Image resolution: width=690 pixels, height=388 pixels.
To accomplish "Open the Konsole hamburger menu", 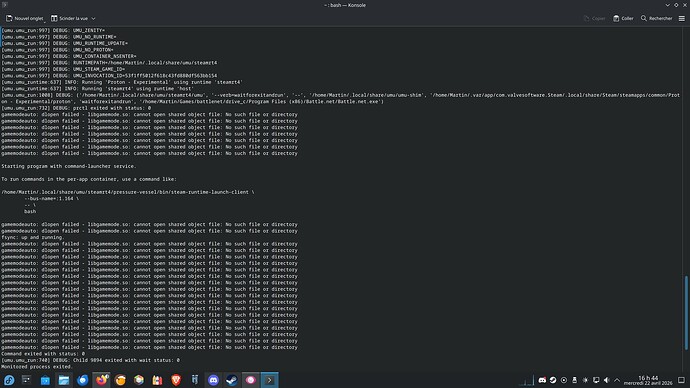I will click(682, 18).
